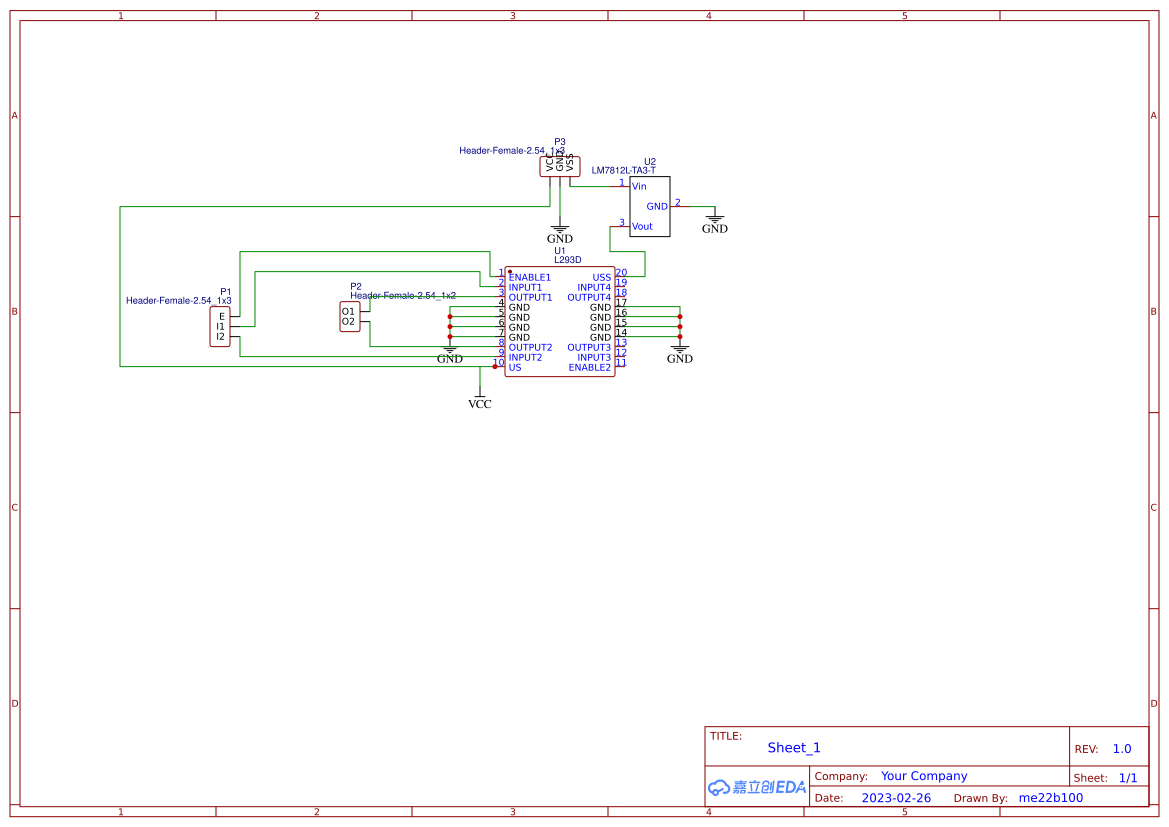This screenshot has height=827, width=1169.
Task: Select the date 2023-02-26 in title block
Action: (x=895, y=797)
